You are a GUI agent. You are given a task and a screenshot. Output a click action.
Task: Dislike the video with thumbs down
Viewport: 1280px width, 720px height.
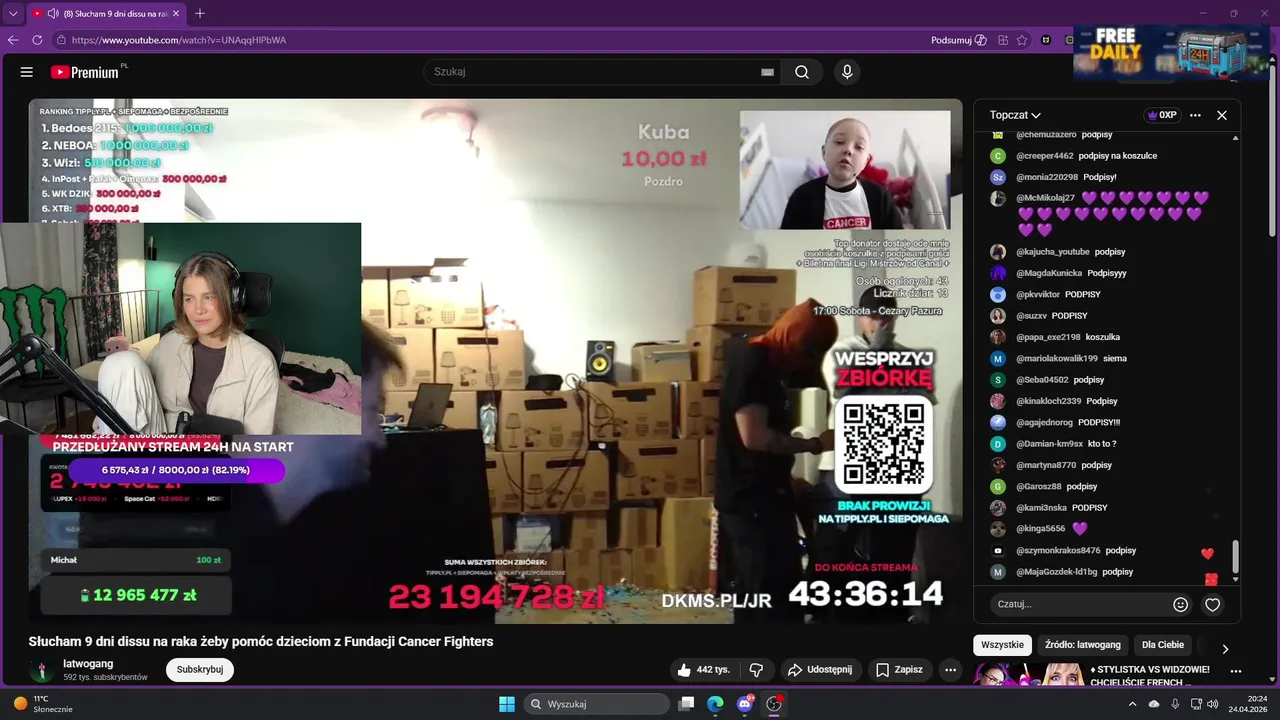click(x=757, y=669)
